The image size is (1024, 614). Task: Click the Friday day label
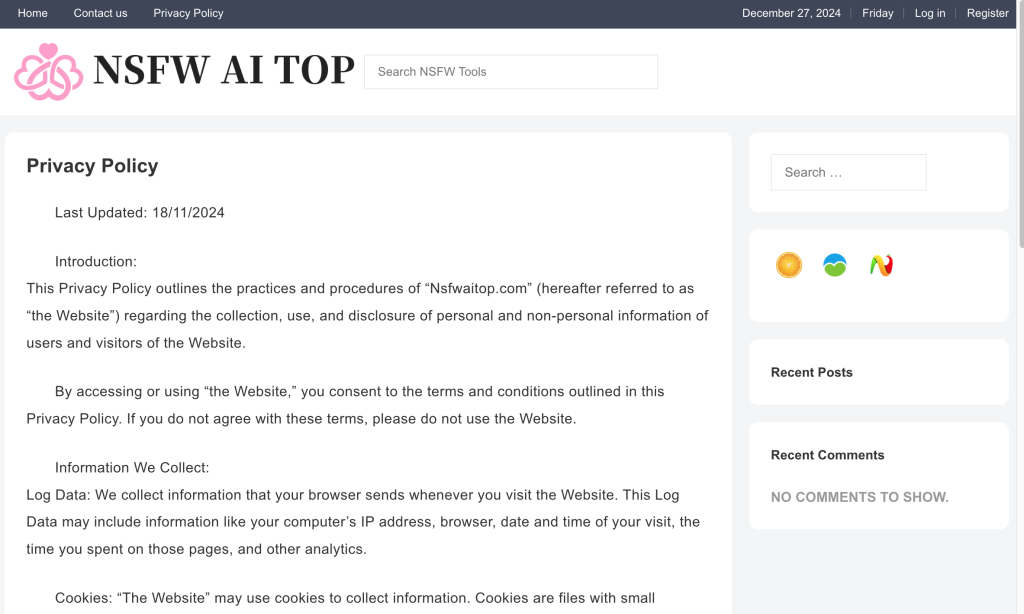point(878,13)
